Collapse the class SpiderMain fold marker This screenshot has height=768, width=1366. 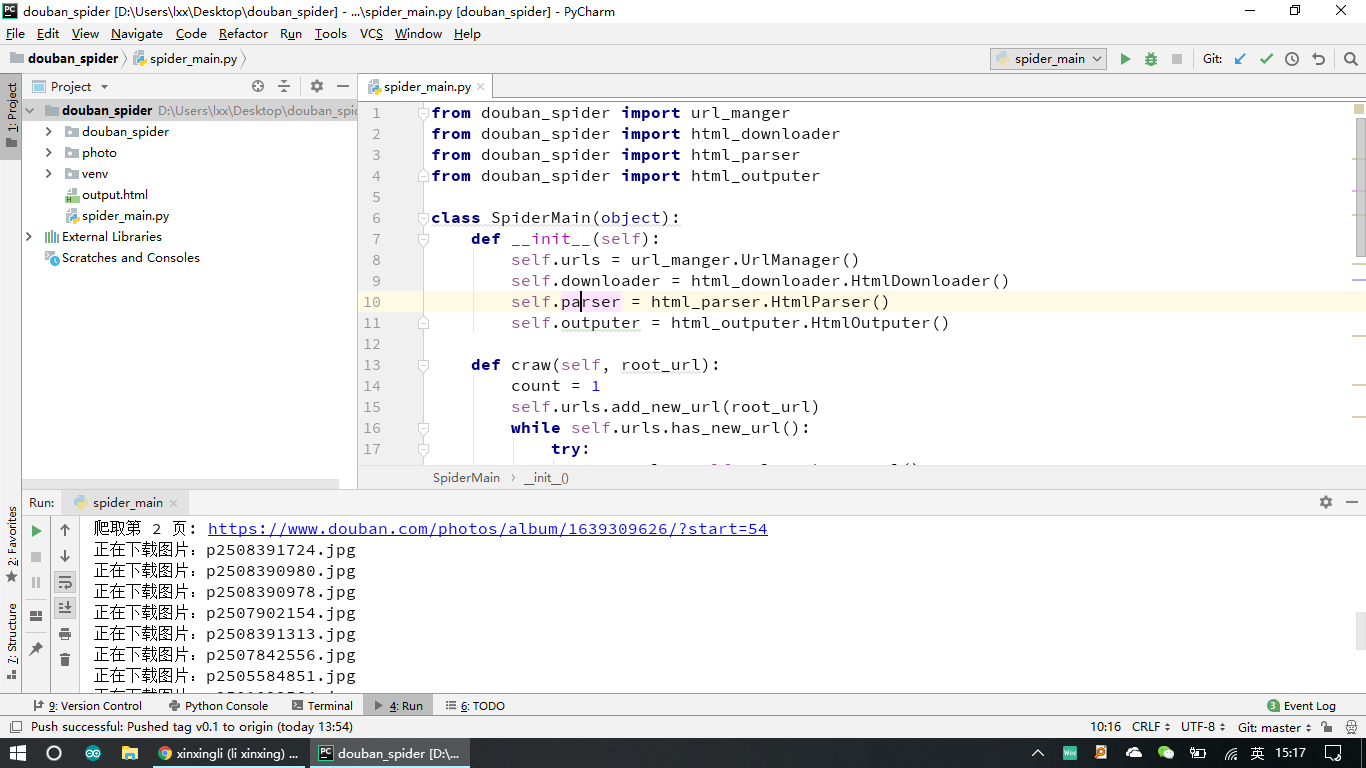tap(423, 218)
